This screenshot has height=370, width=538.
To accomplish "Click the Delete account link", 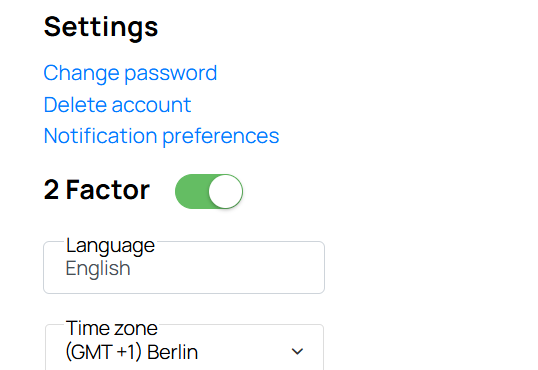I will click(x=117, y=105).
